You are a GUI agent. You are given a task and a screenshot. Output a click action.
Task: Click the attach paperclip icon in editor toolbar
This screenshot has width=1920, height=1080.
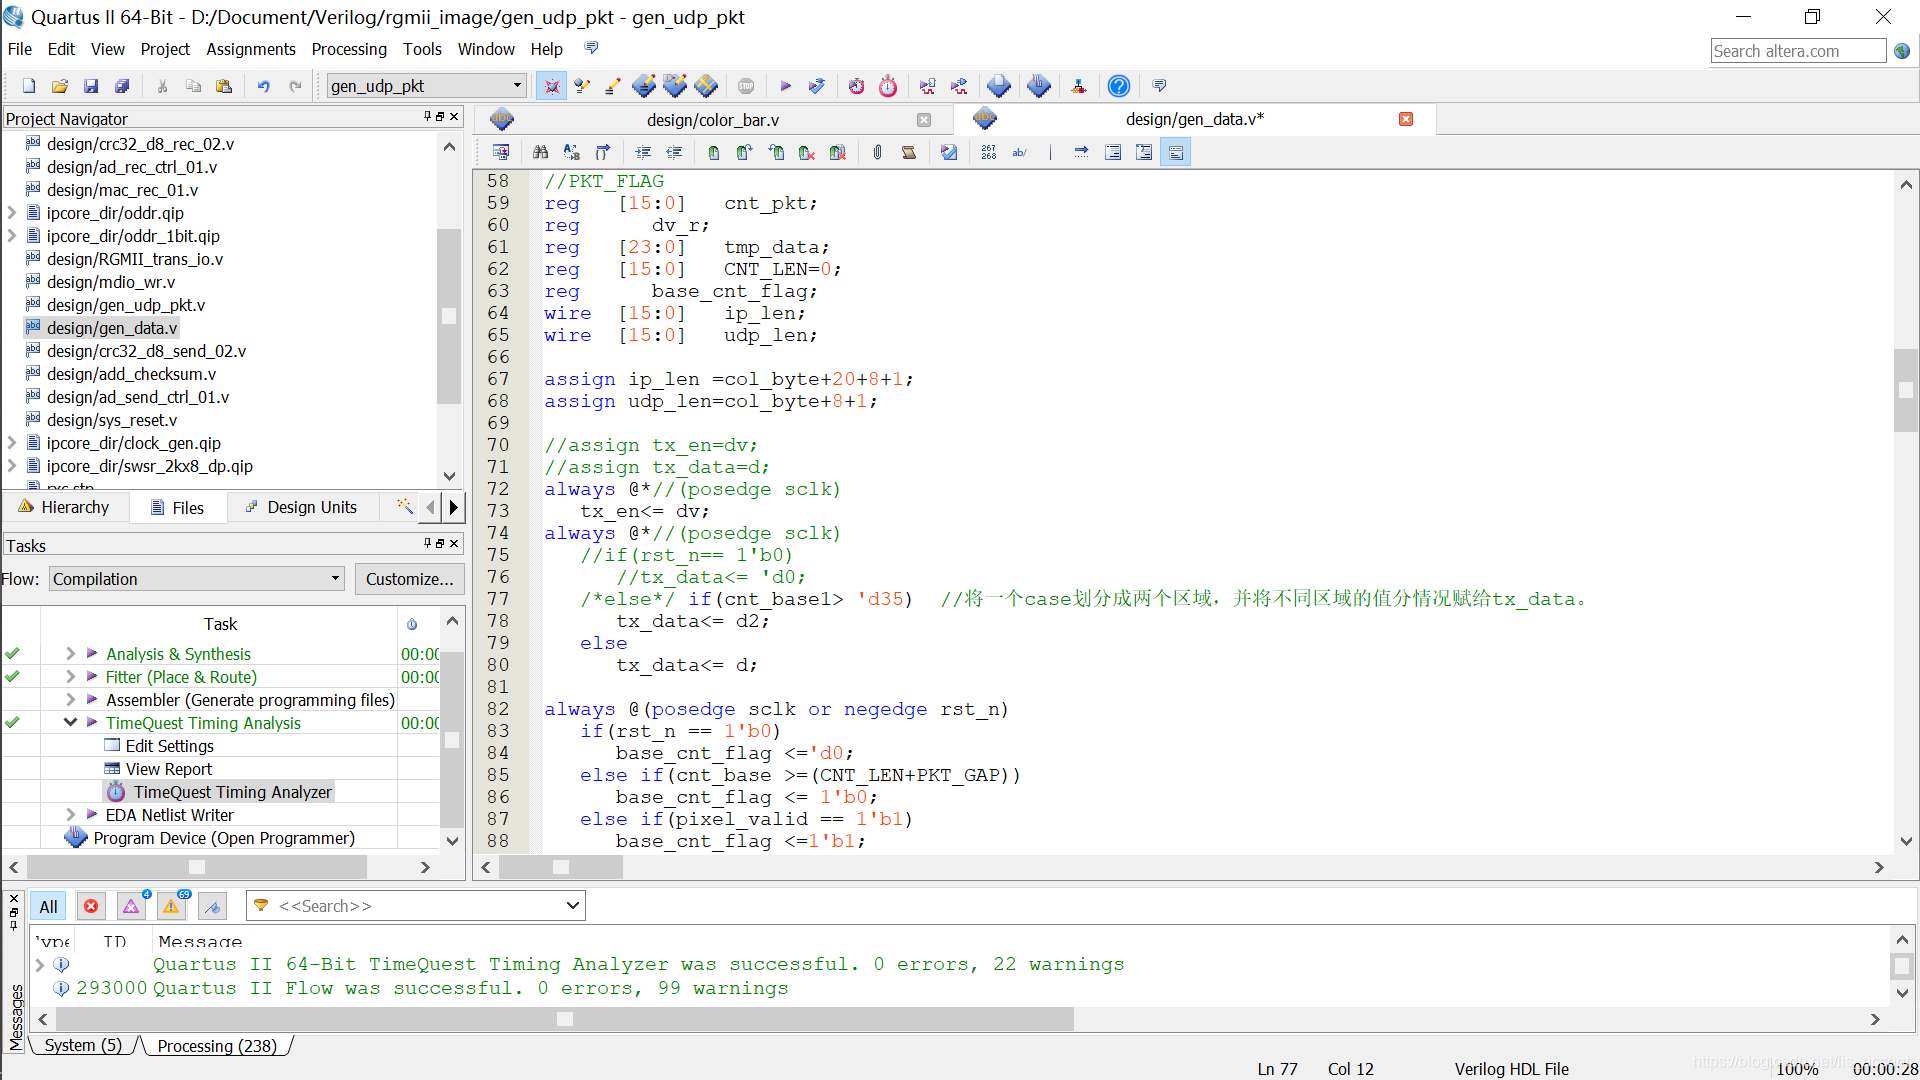(x=877, y=152)
